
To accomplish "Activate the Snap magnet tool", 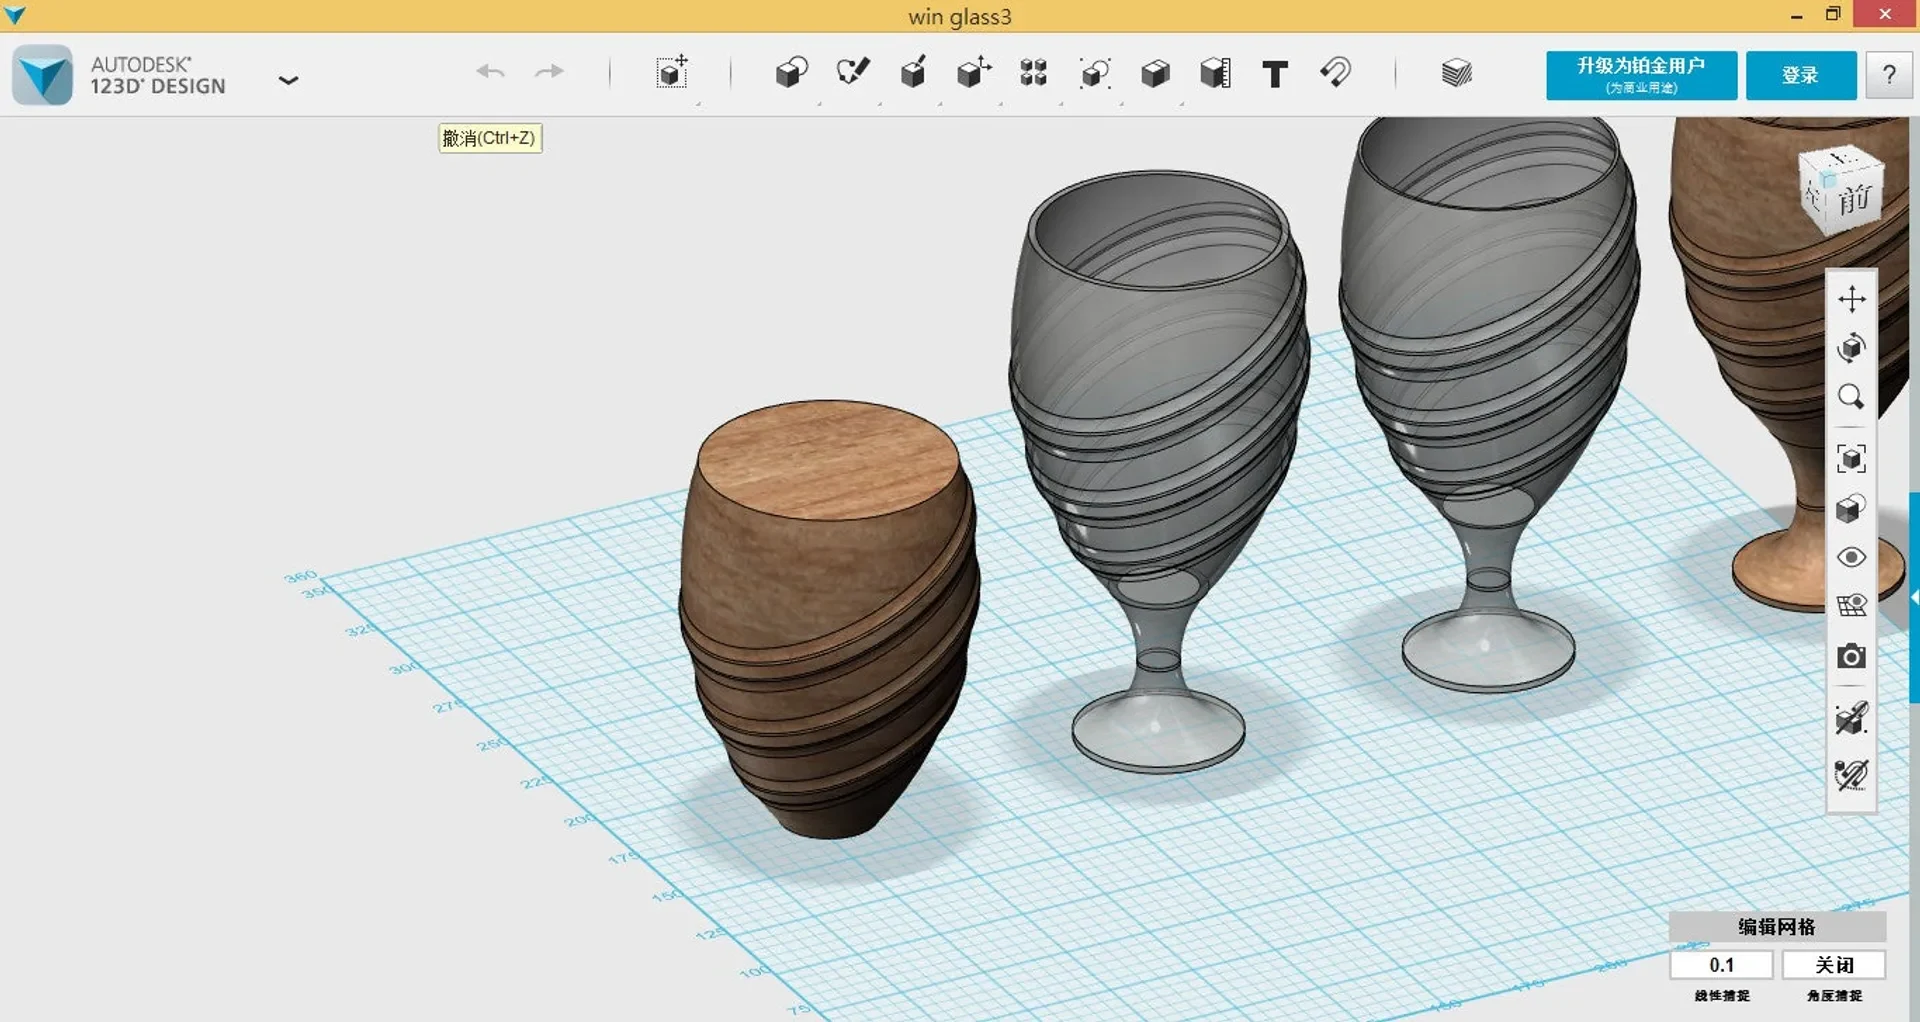I will tap(1336, 73).
